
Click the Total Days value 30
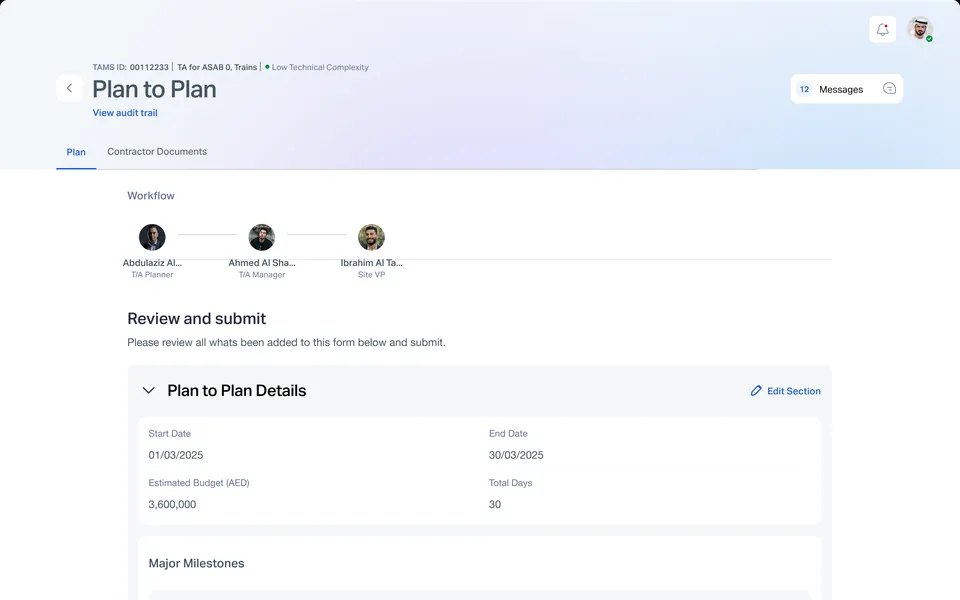(495, 504)
